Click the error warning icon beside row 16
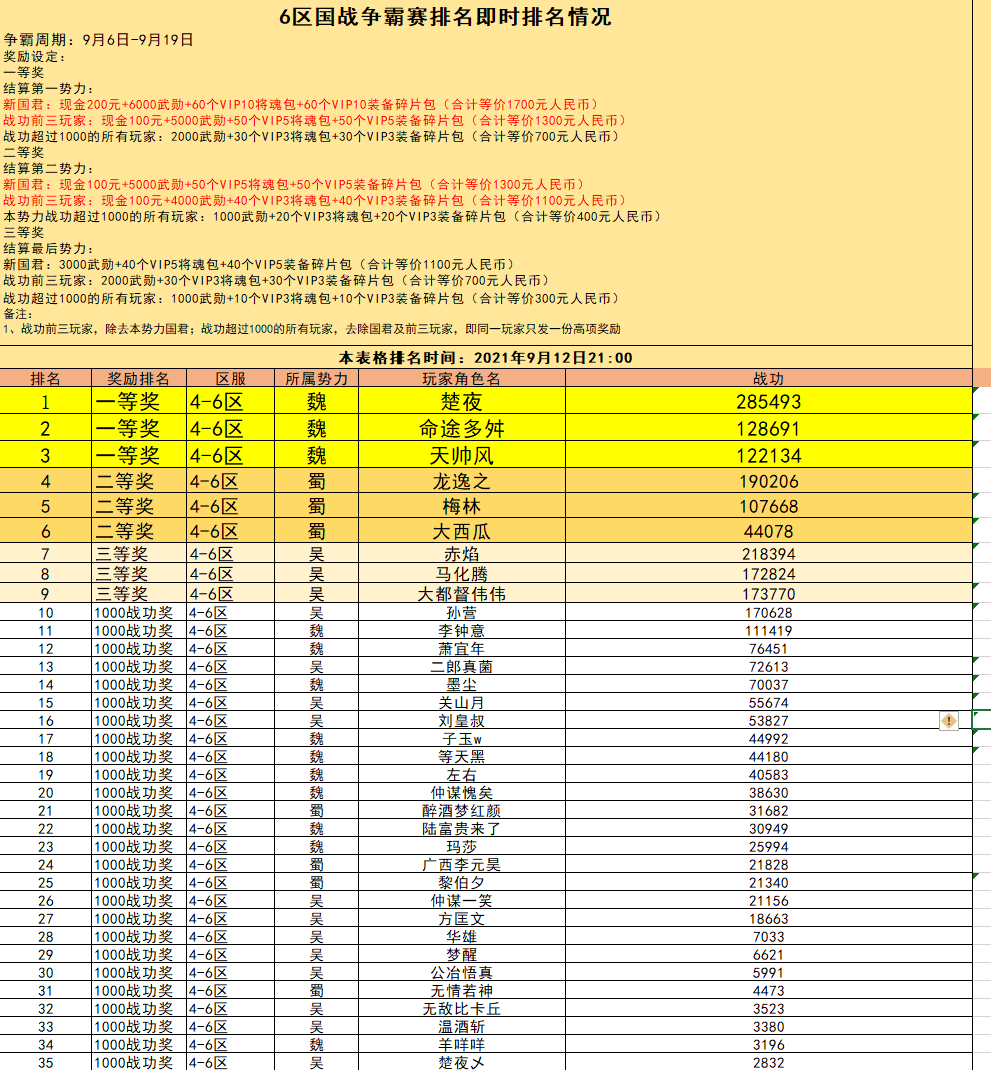This screenshot has width=991, height=1070. click(x=949, y=721)
